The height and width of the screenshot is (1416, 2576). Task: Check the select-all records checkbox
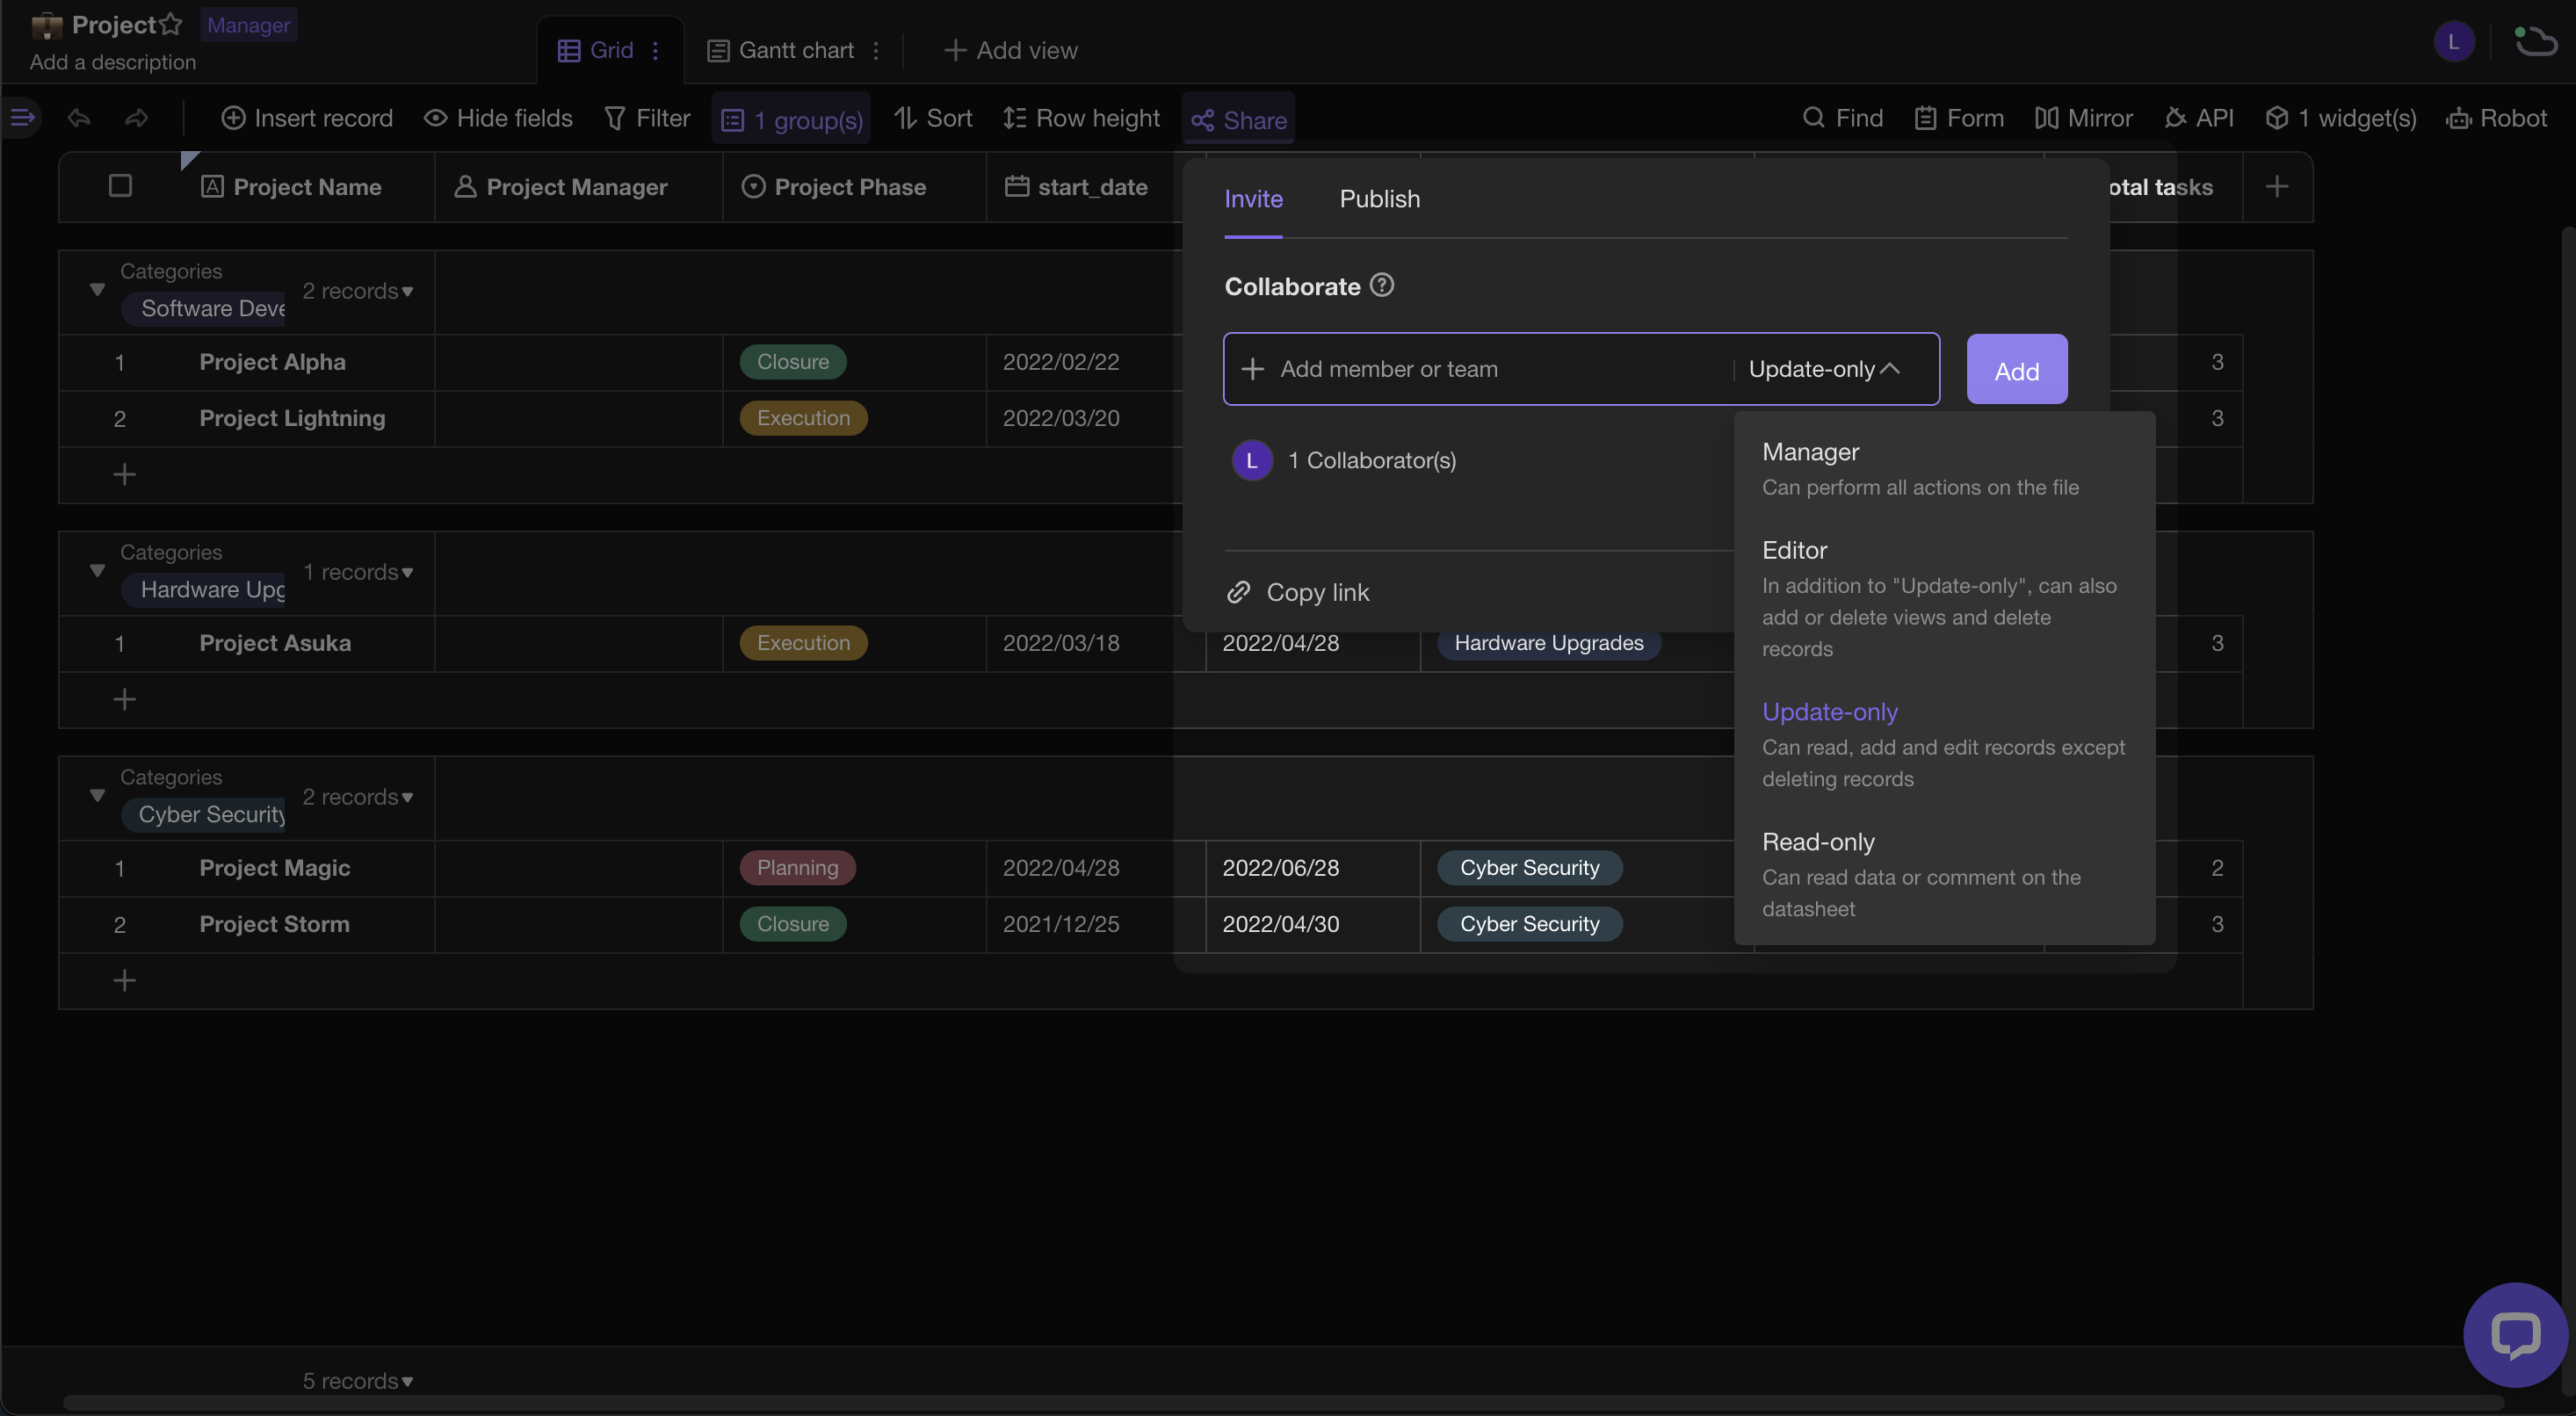click(120, 186)
